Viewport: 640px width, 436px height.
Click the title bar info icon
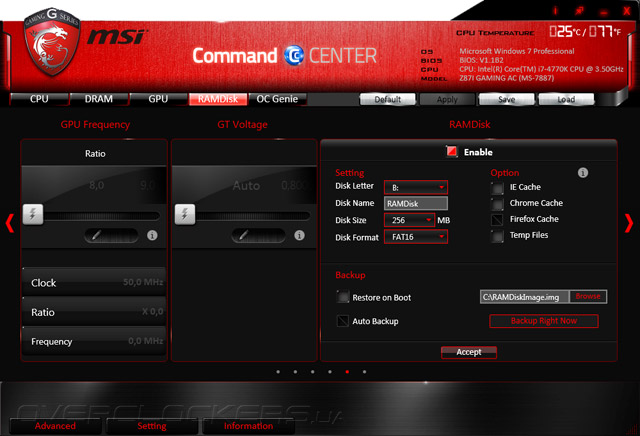555,11
